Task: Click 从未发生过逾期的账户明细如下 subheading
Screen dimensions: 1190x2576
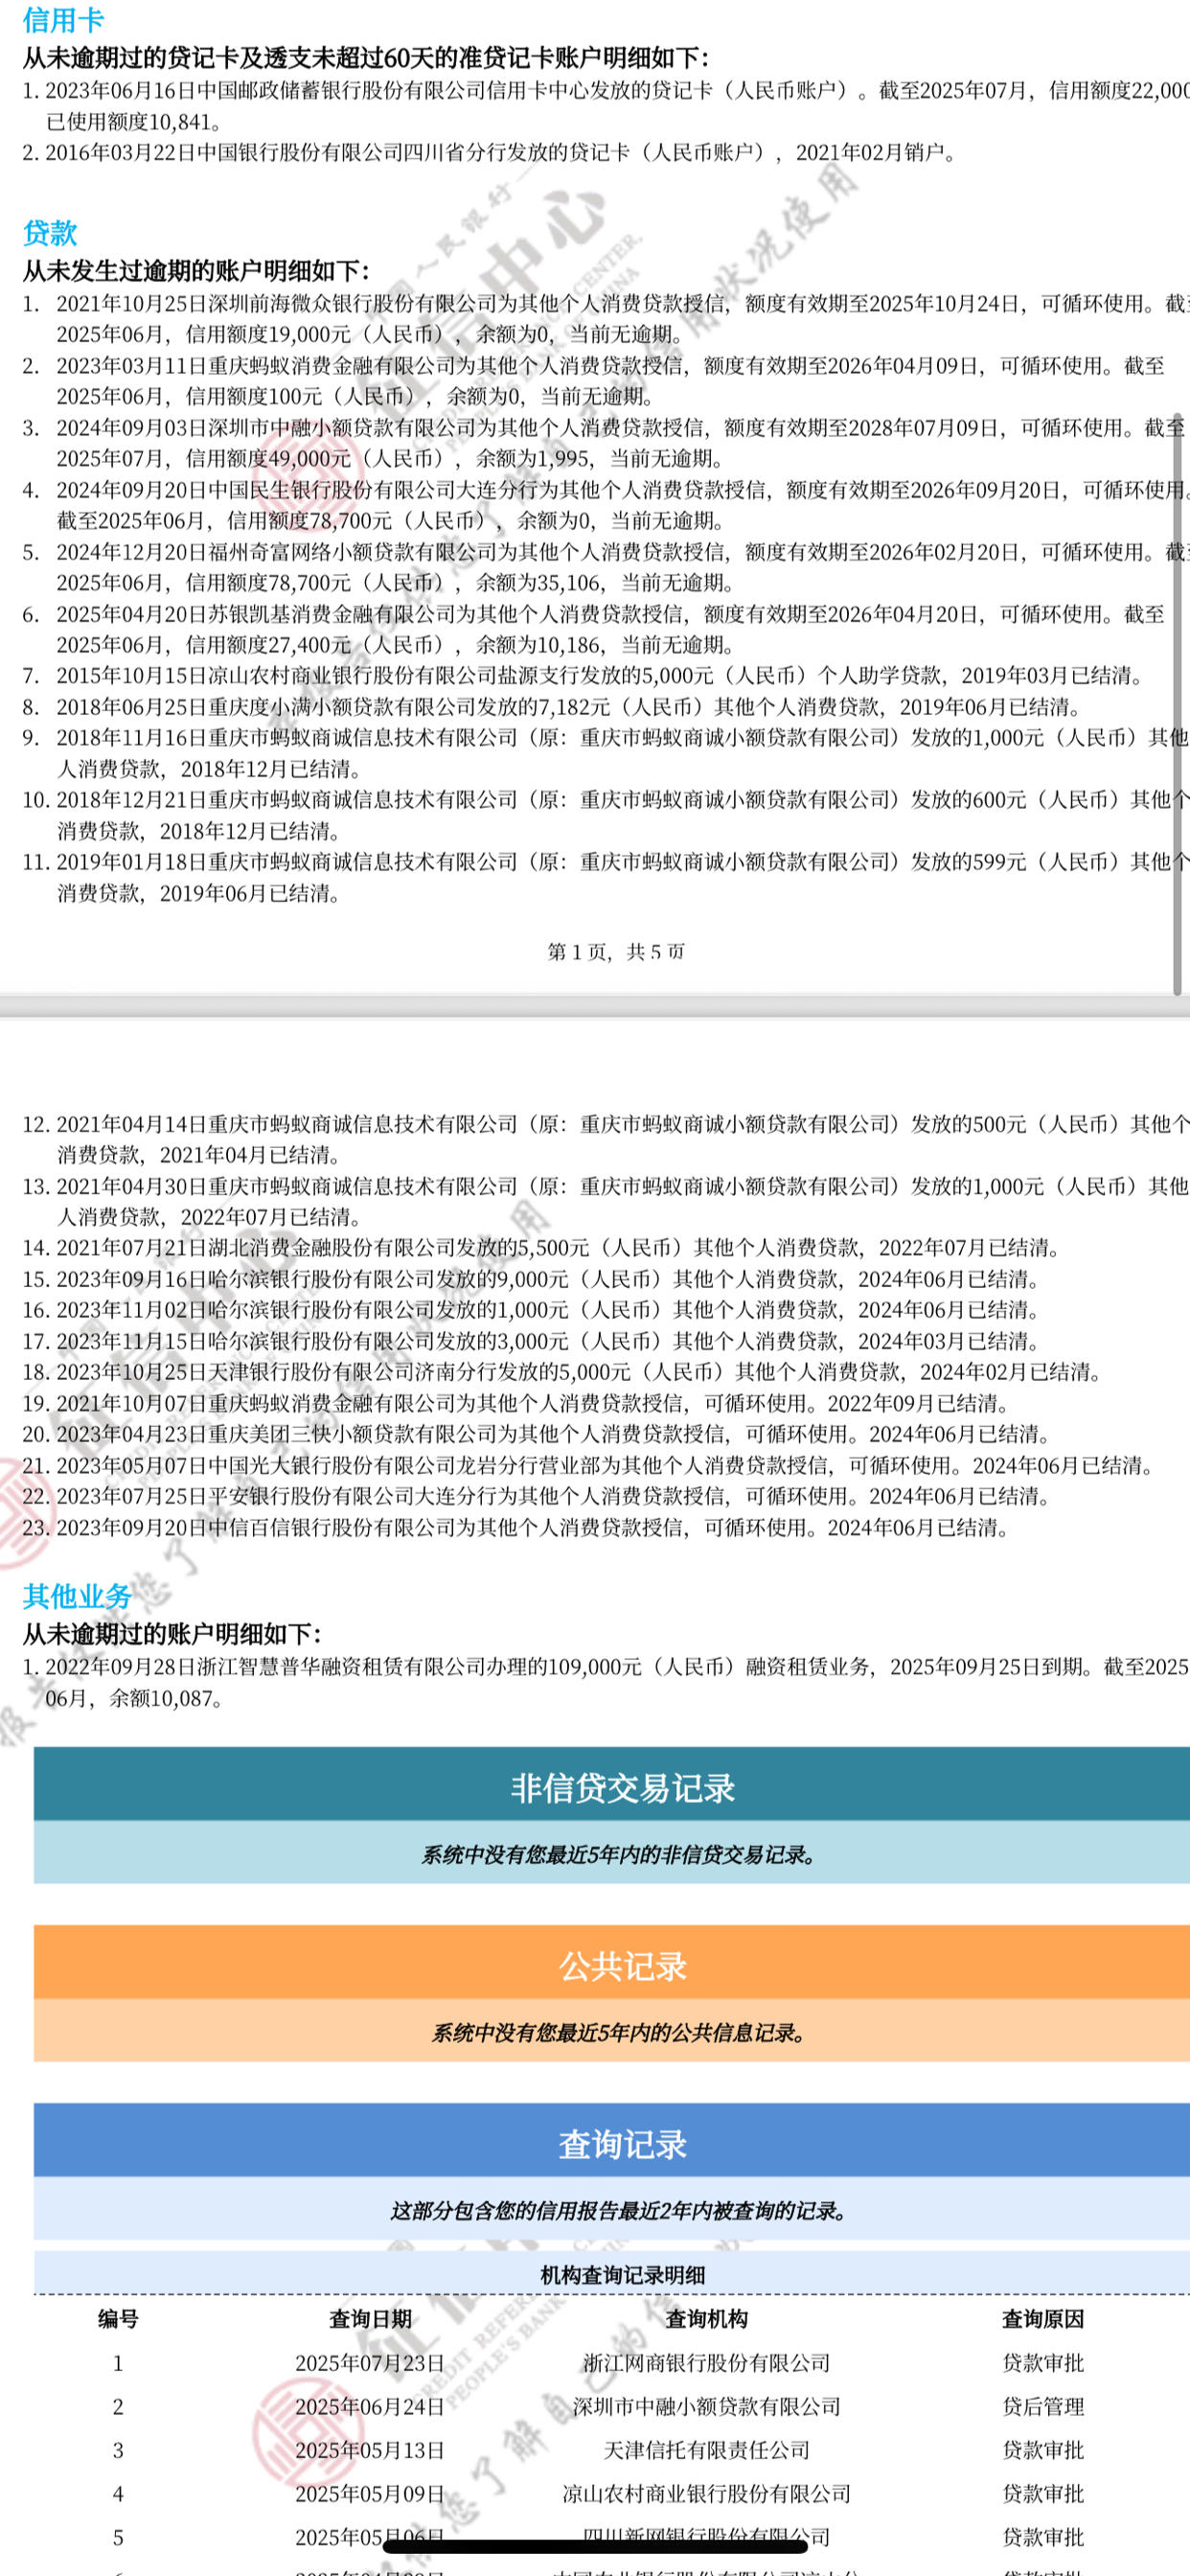Action: (195, 270)
